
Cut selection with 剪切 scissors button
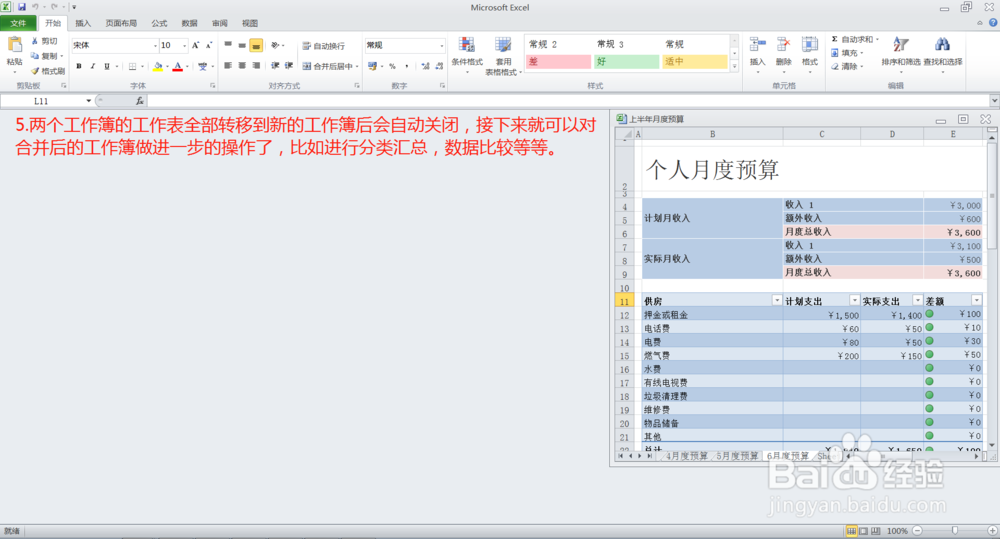[x=45, y=41]
